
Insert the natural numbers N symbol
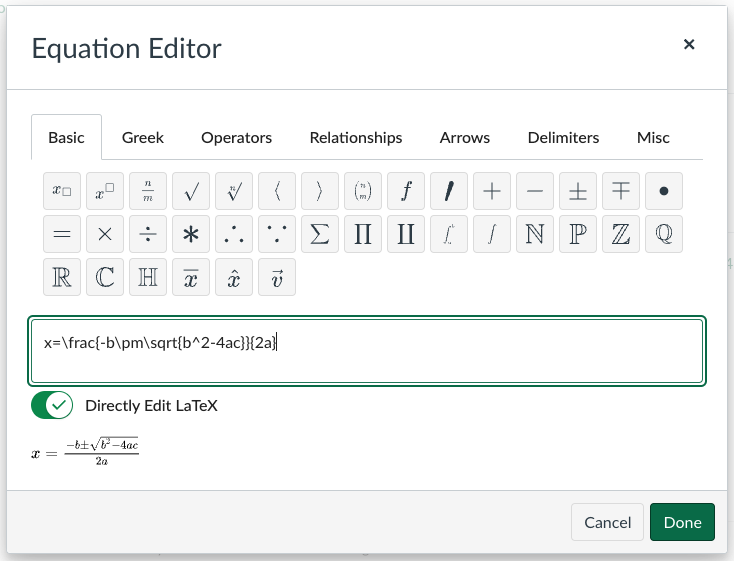point(535,234)
